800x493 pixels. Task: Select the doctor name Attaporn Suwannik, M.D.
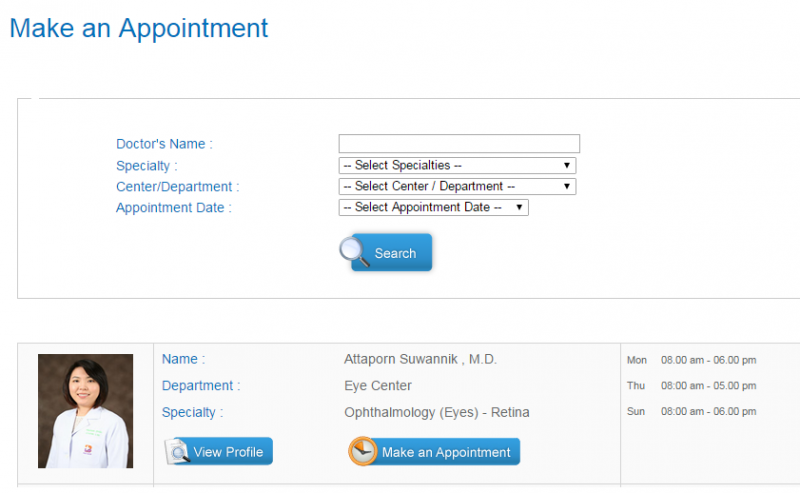[420, 359]
